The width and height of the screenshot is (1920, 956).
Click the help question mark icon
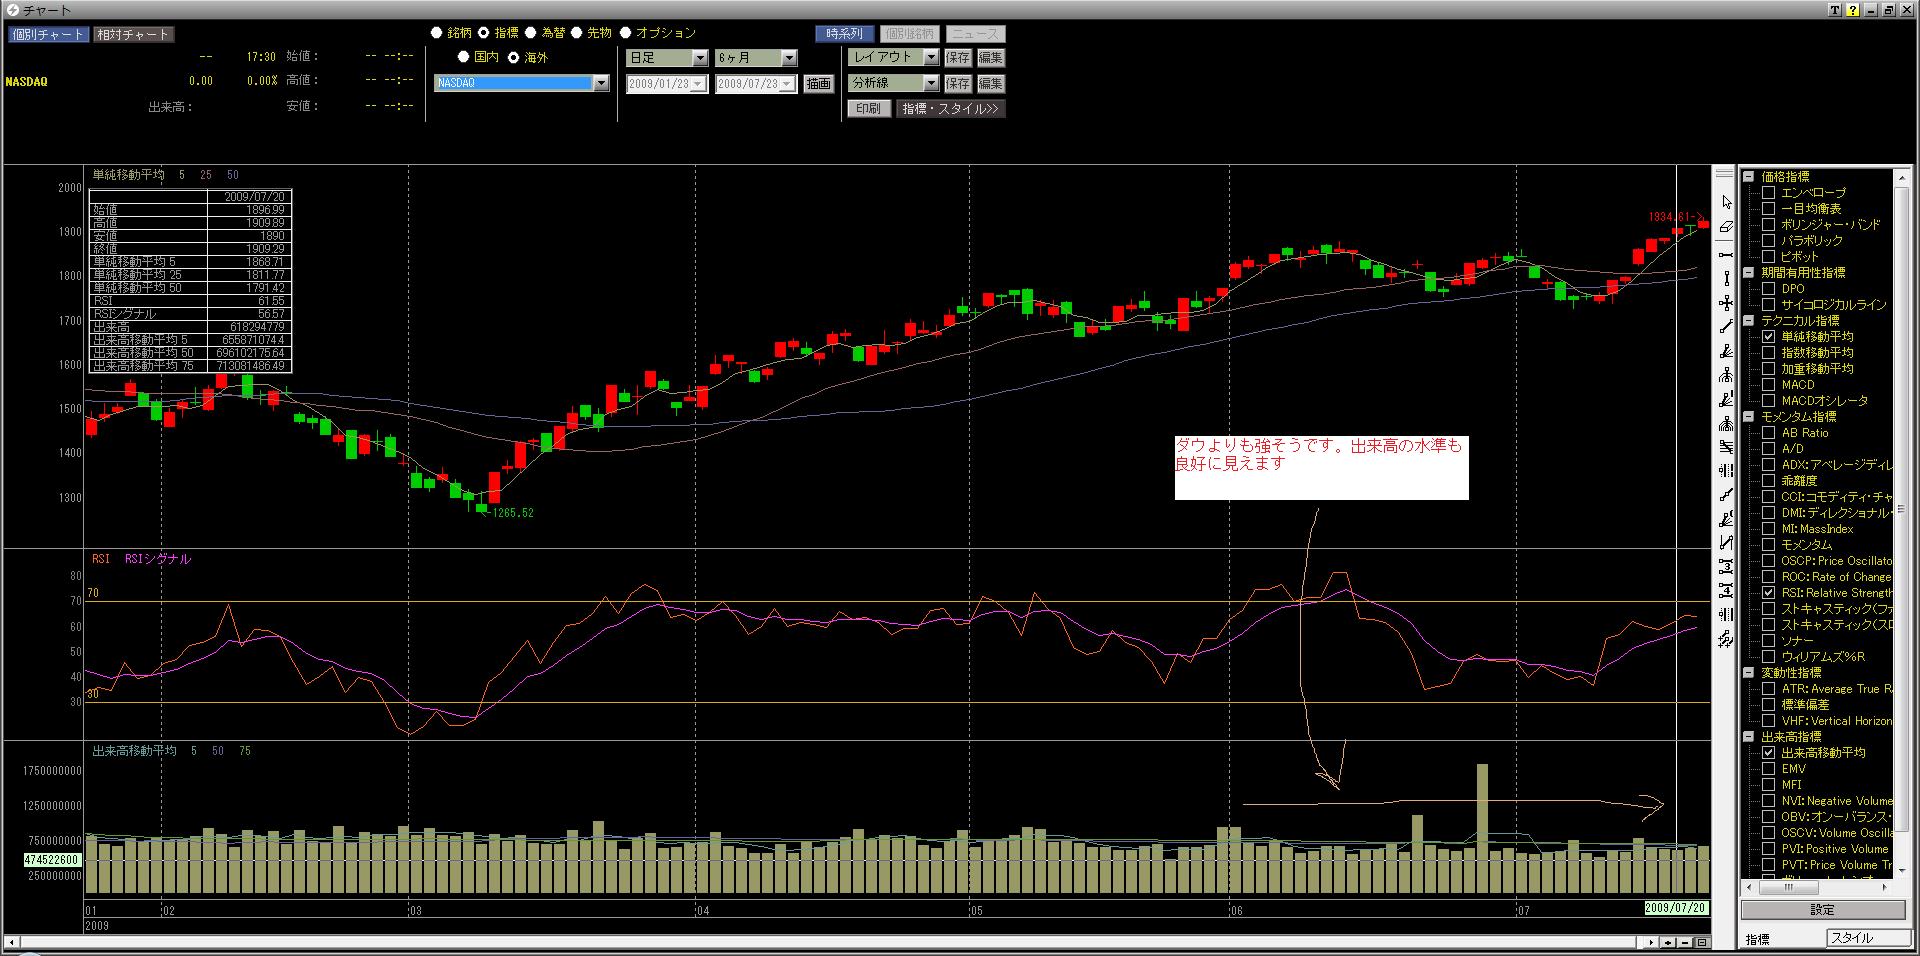coord(1852,10)
